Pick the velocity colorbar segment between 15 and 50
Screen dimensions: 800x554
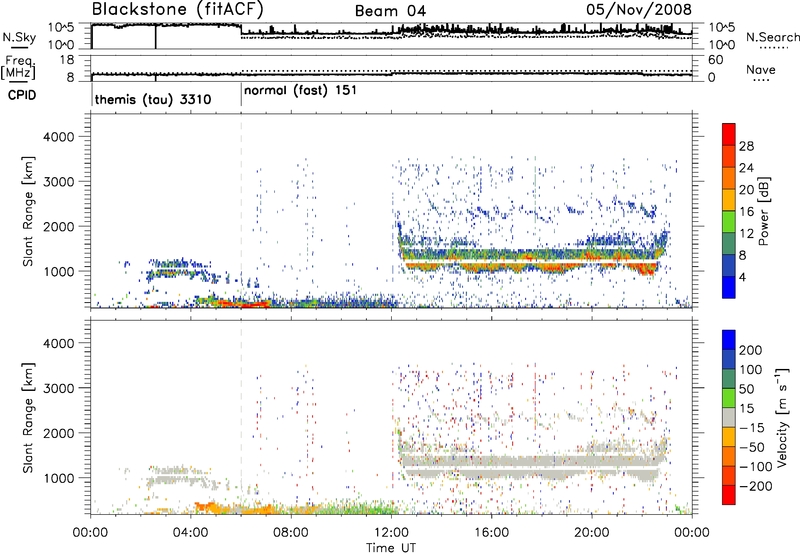pyautogui.click(x=729, y=398)
